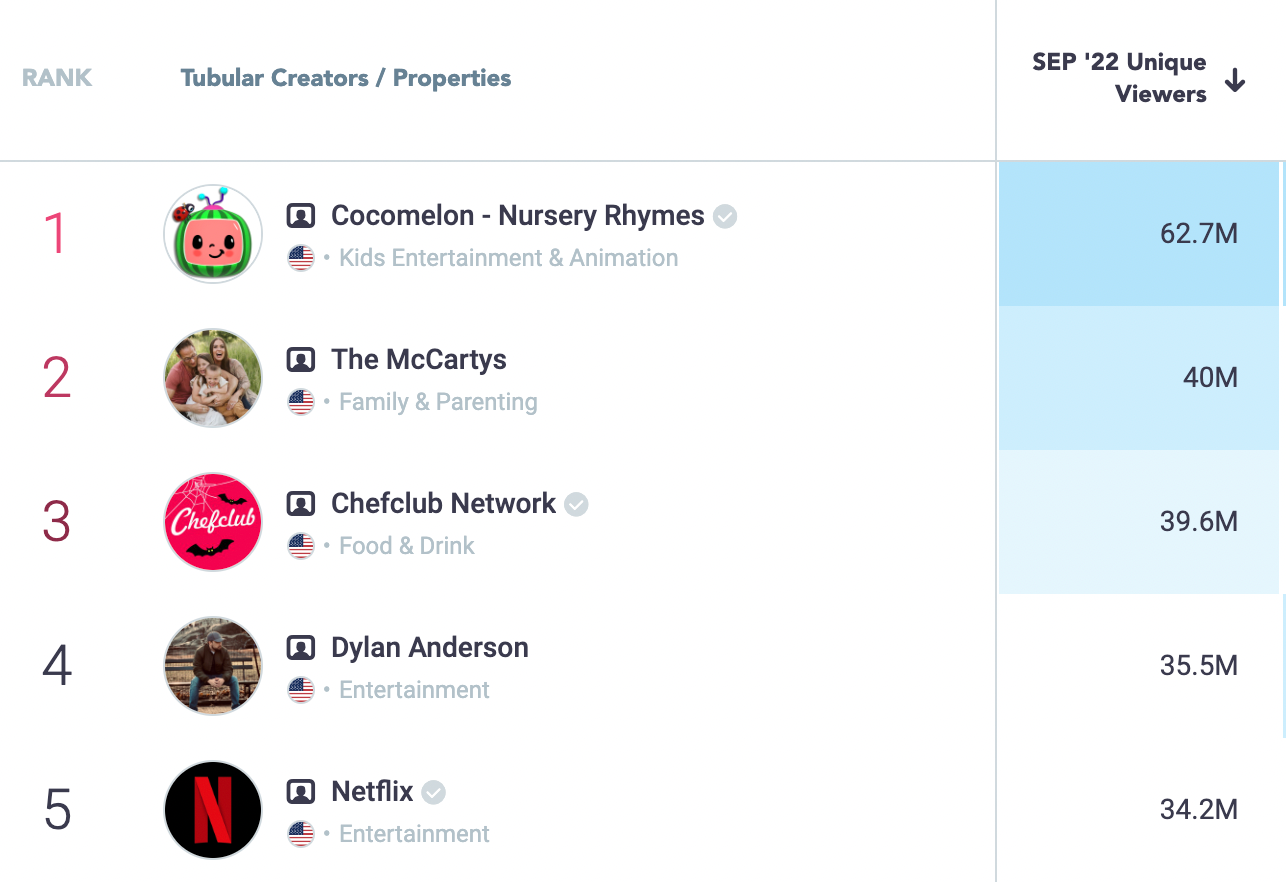Viewport: 1286px width, 882px height.
Task: Open the Netflix N logo avatar
Action: pos(213,810)
